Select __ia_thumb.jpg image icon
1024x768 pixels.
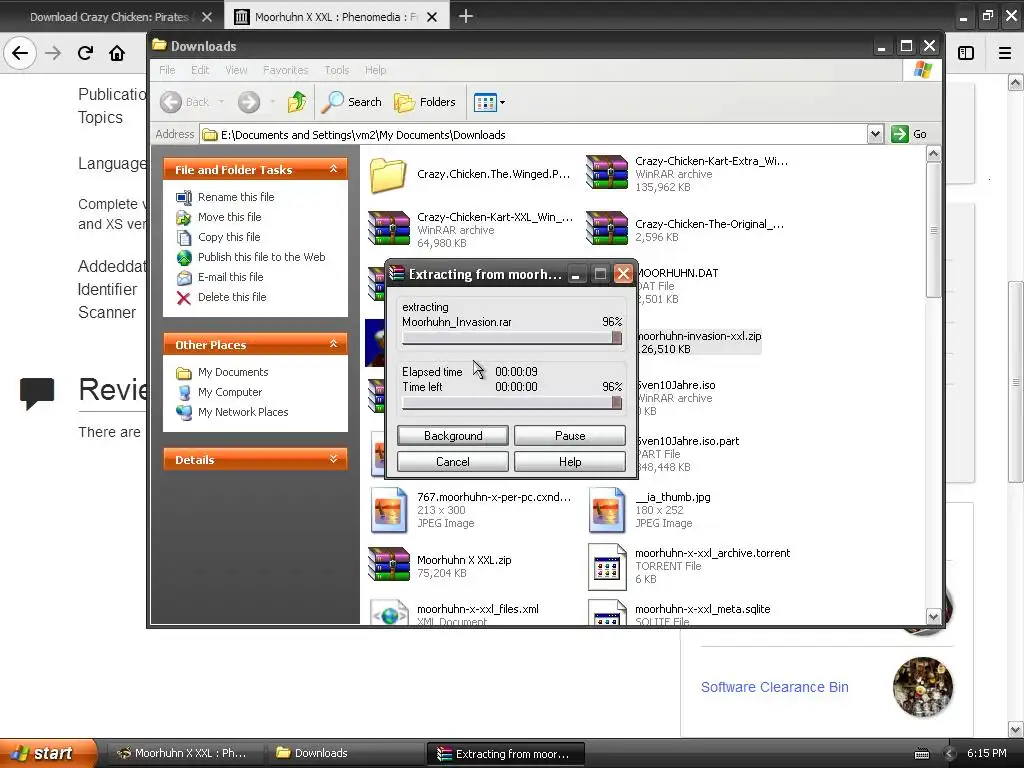click(607, 510)
